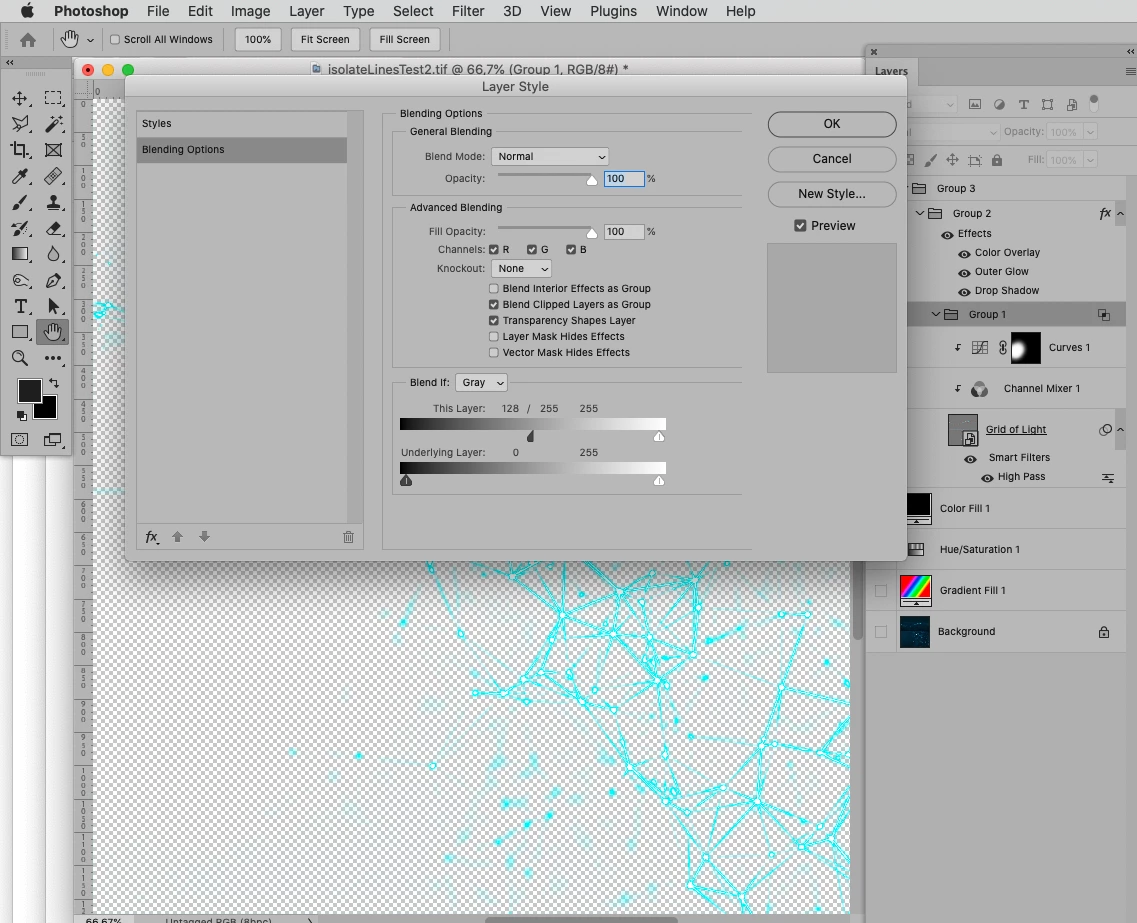
Task: Select the Blur tool
Action: [x=53, y=254]
